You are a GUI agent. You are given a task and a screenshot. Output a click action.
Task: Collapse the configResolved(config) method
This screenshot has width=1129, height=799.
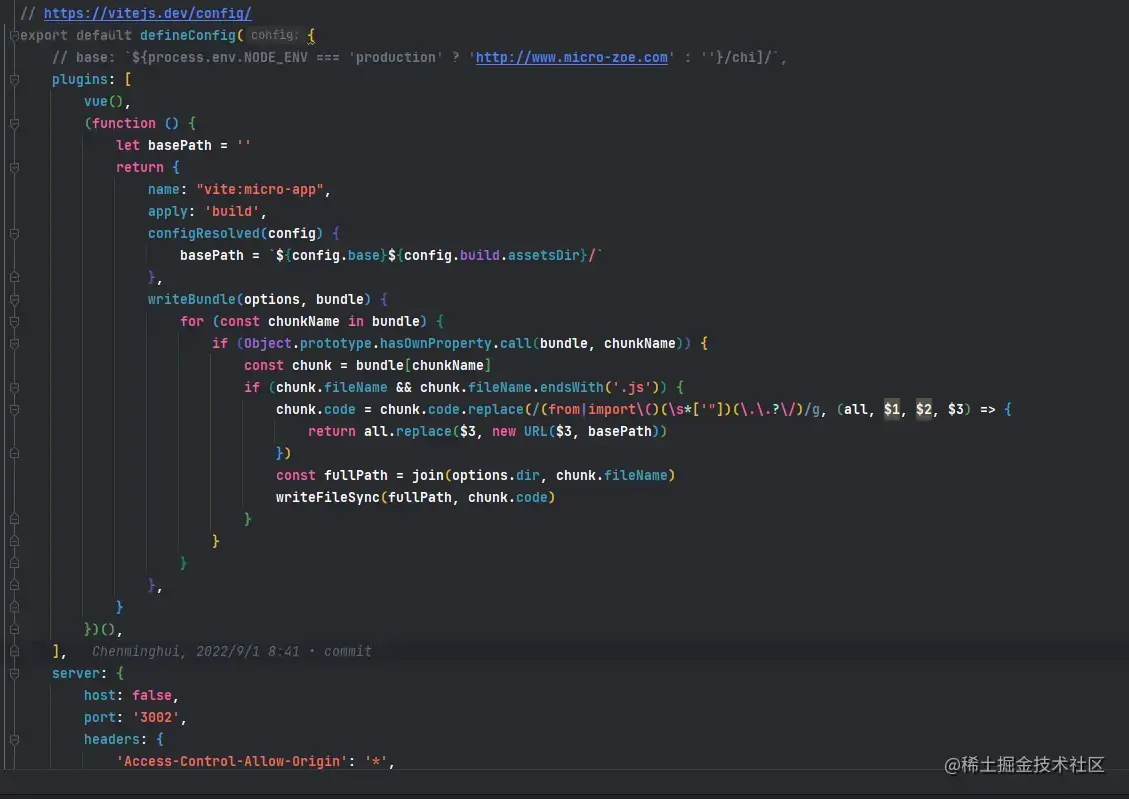(14, 234)
